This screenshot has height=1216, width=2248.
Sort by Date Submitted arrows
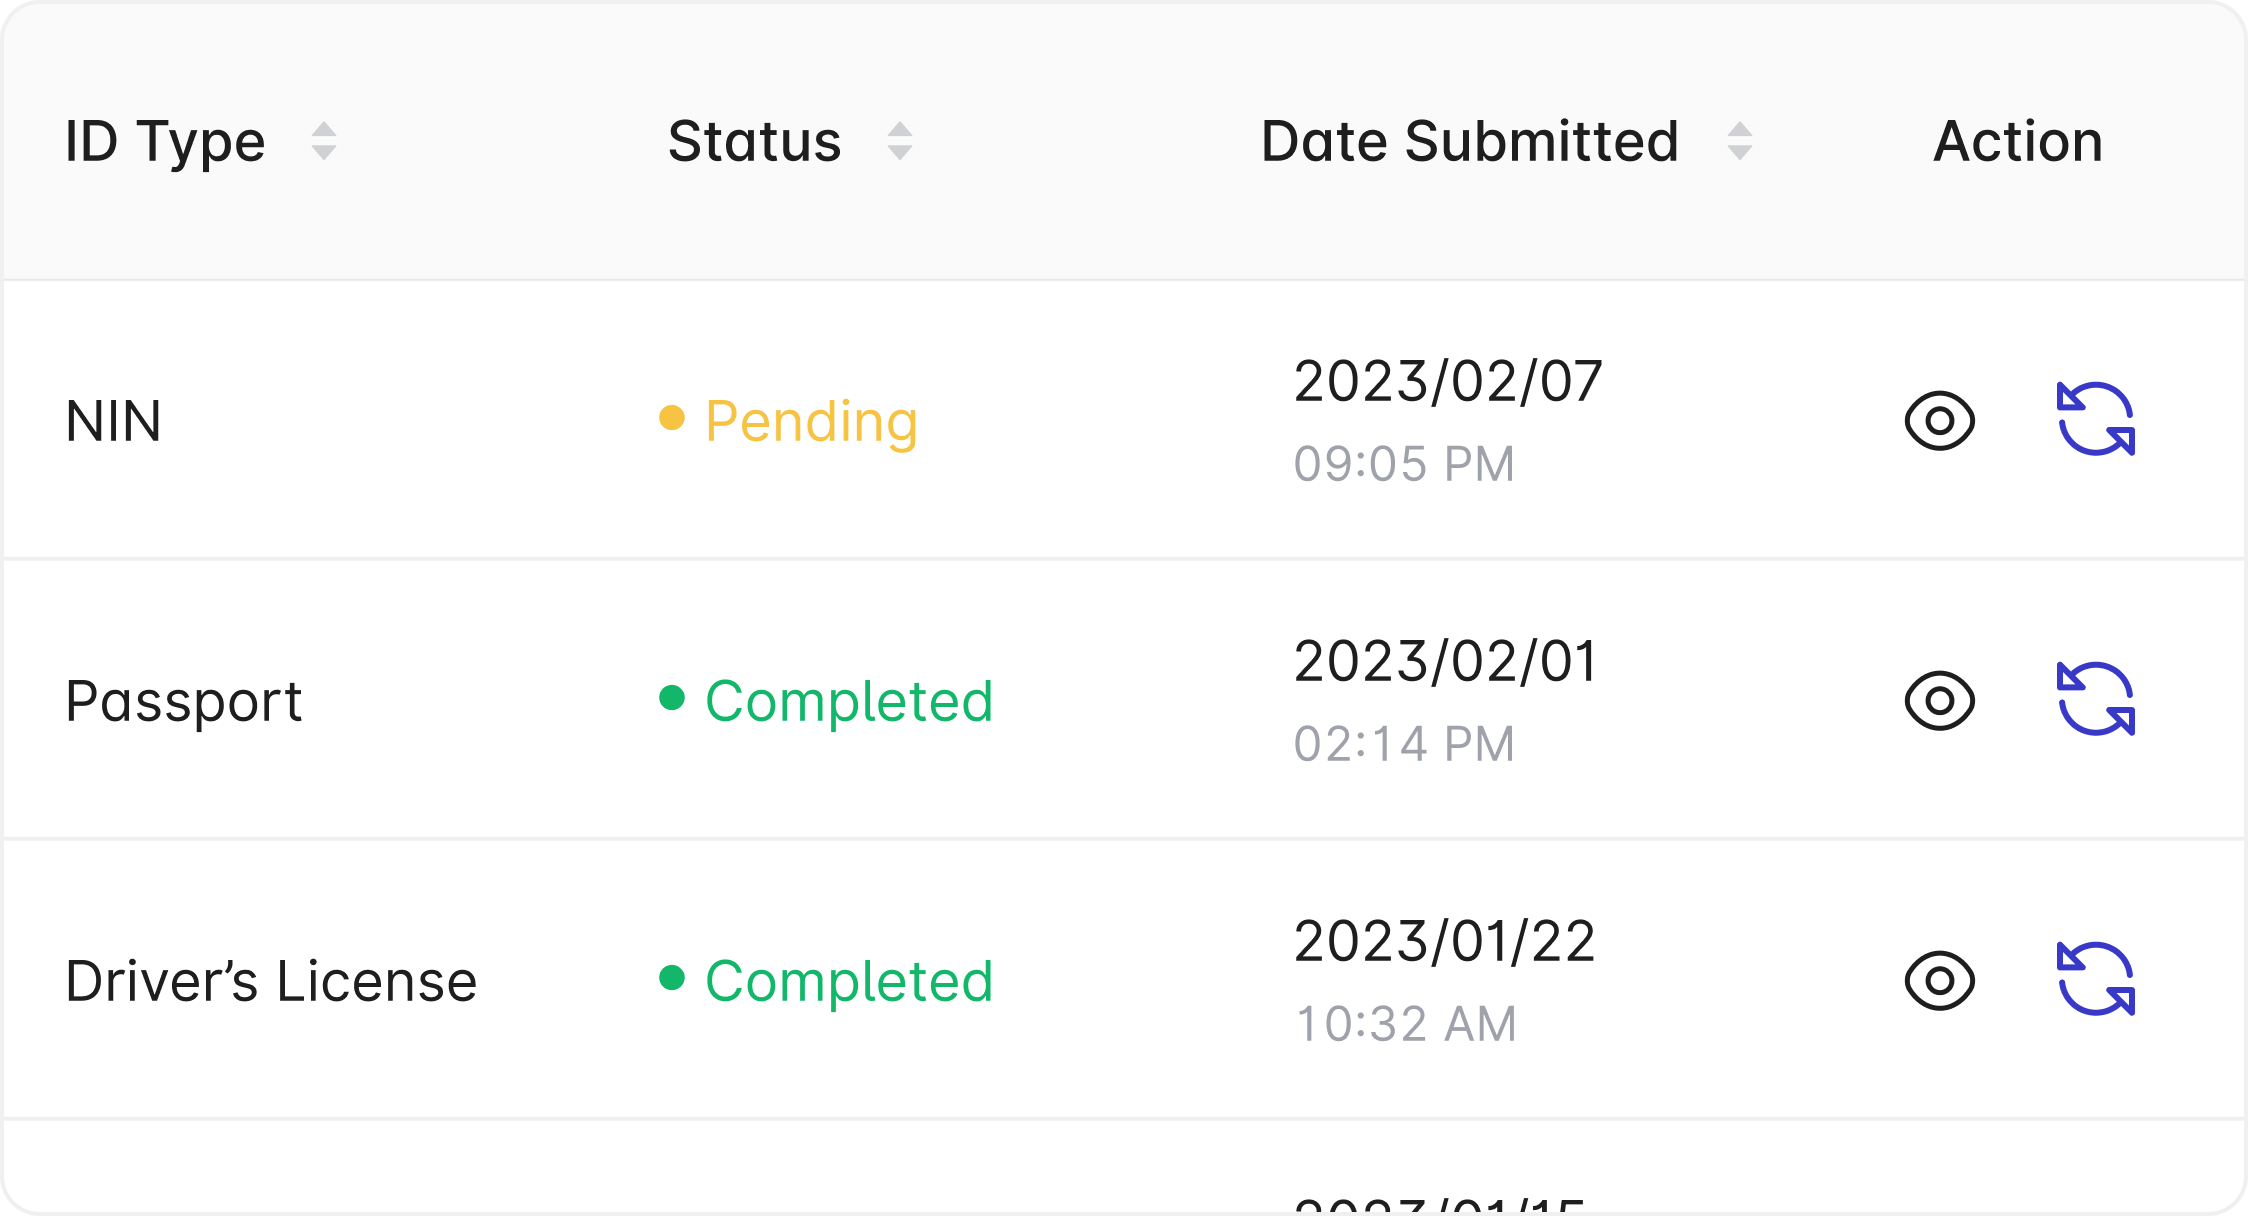[1739, 141]
